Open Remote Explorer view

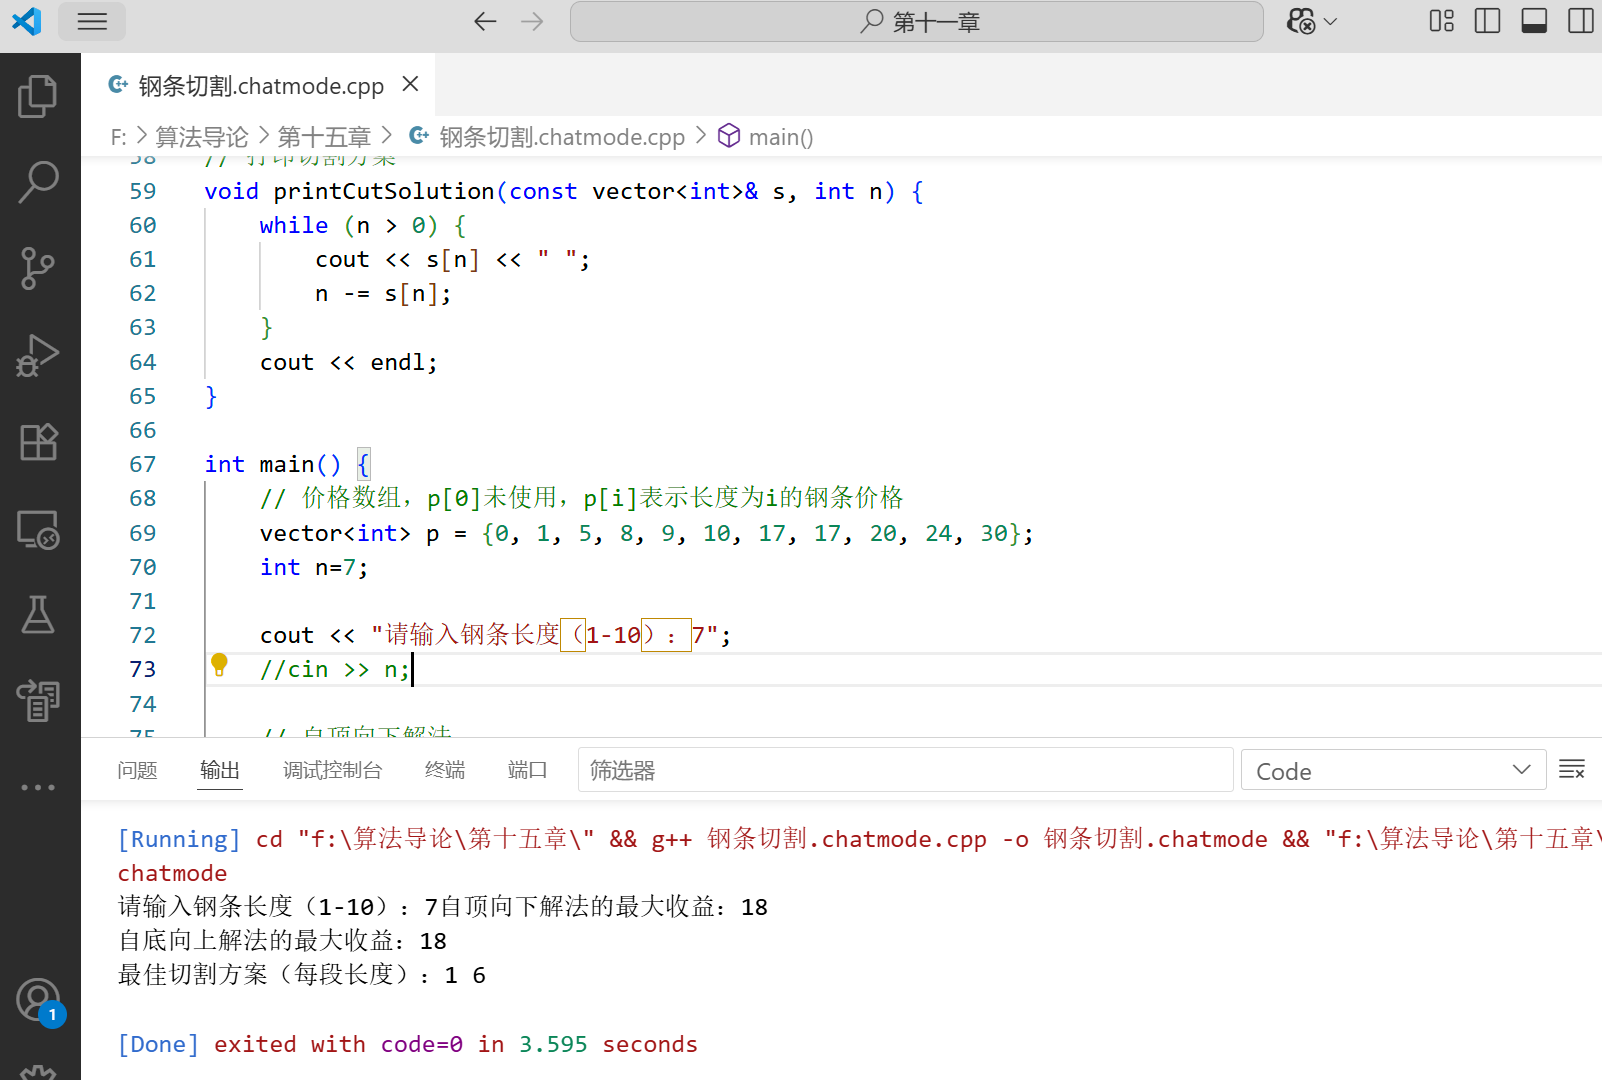(x=38, y=529)
